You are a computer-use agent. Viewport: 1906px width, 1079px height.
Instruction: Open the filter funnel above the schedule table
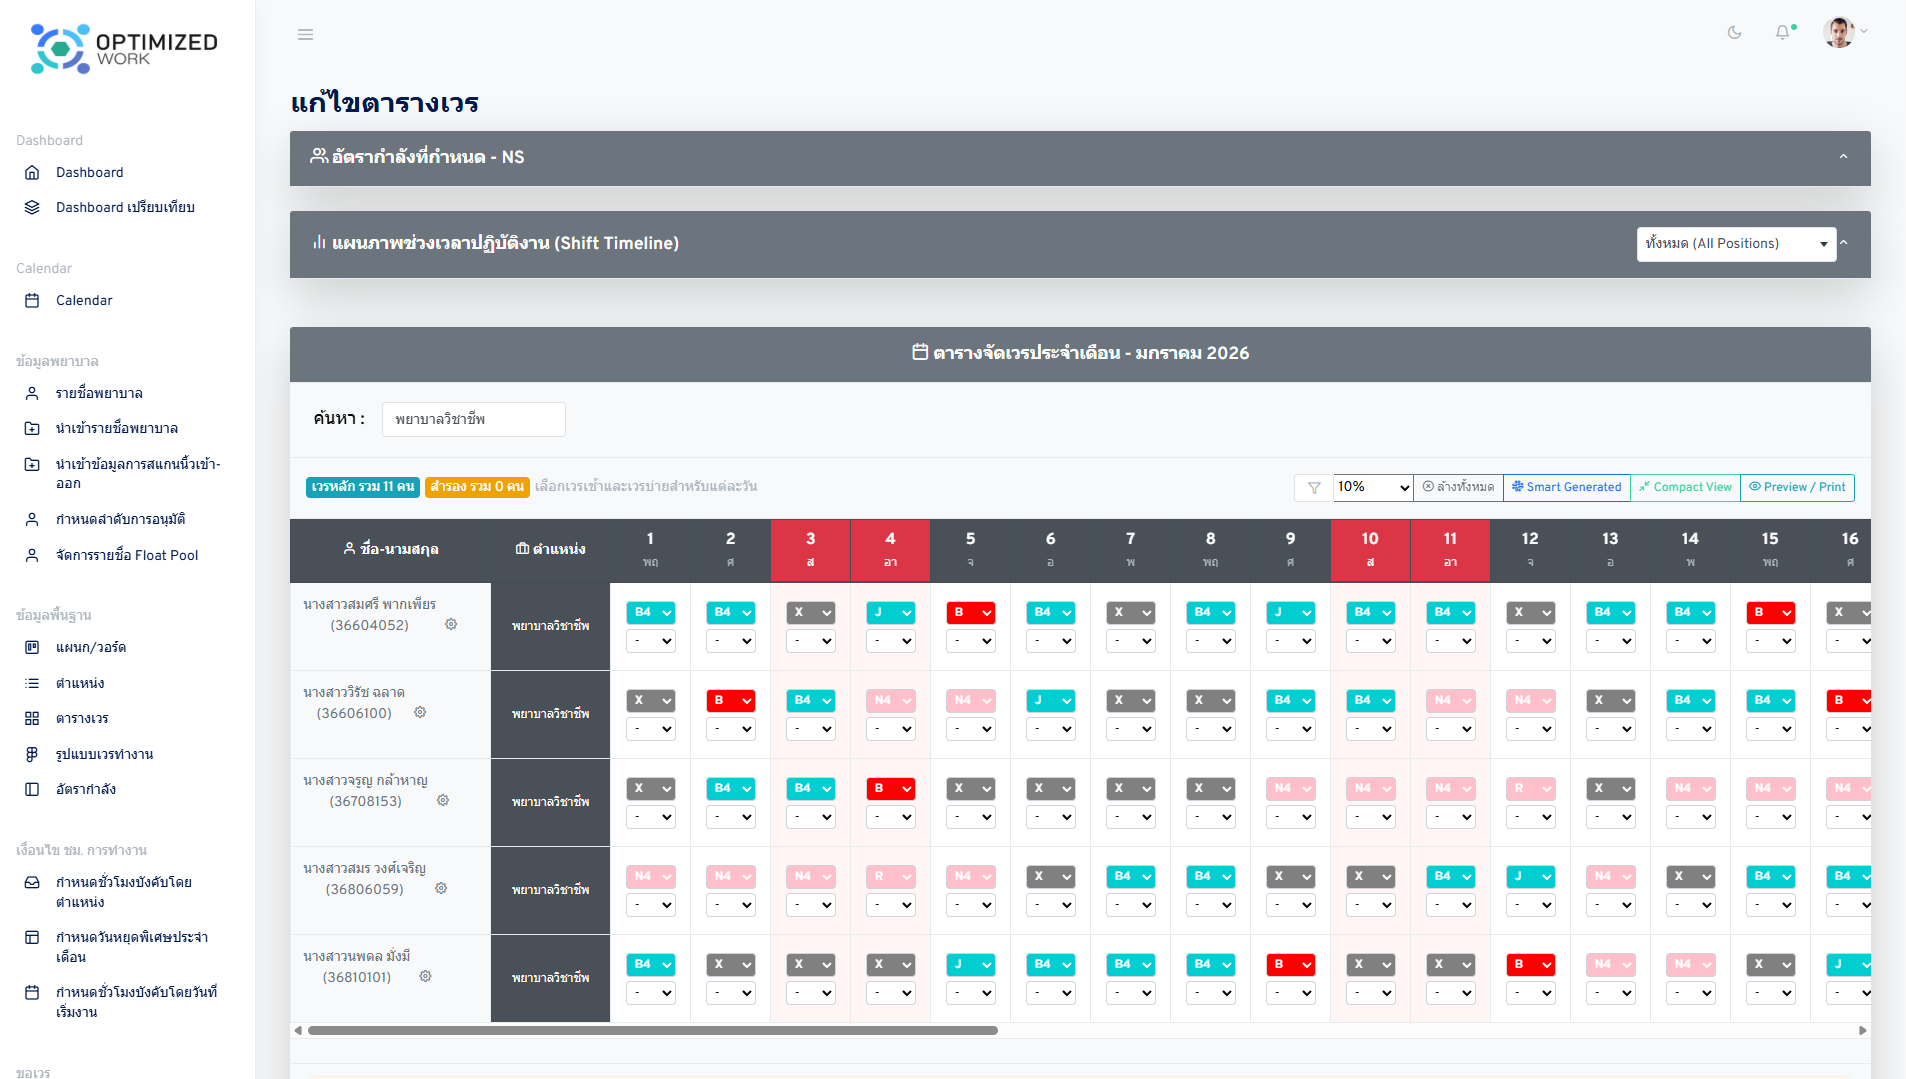[1312, 488]
